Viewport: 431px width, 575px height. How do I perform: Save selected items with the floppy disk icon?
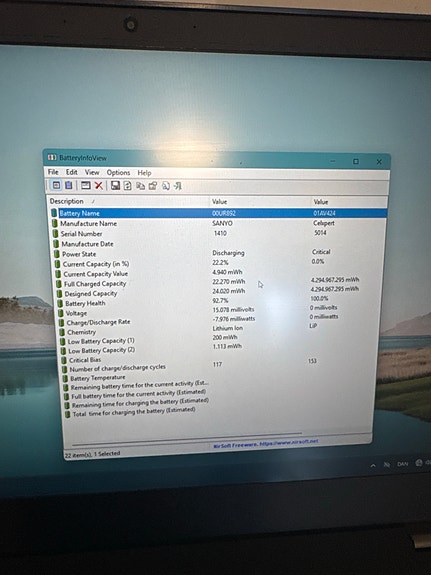[x=116, y=186]
